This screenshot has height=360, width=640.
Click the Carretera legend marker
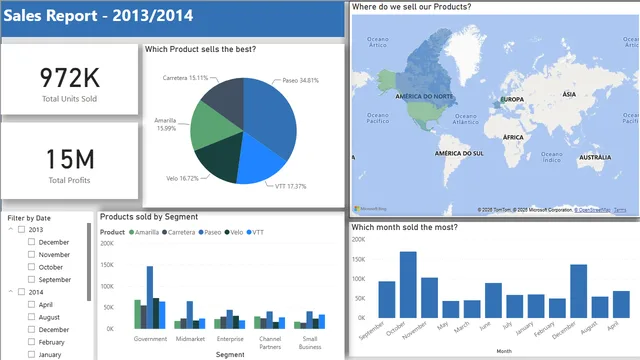164,232
